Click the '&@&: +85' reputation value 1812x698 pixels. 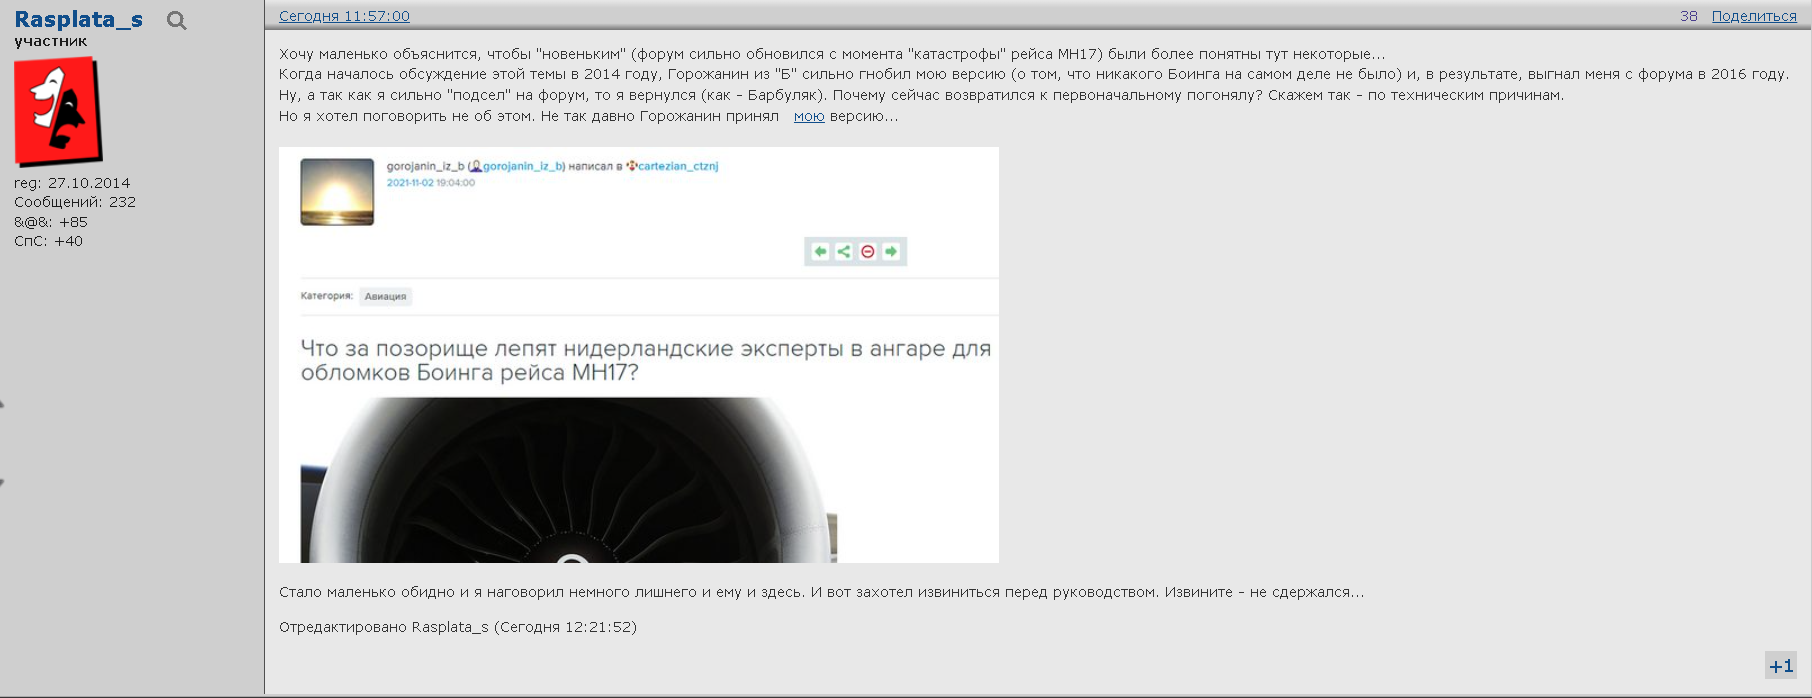point(51,222)
